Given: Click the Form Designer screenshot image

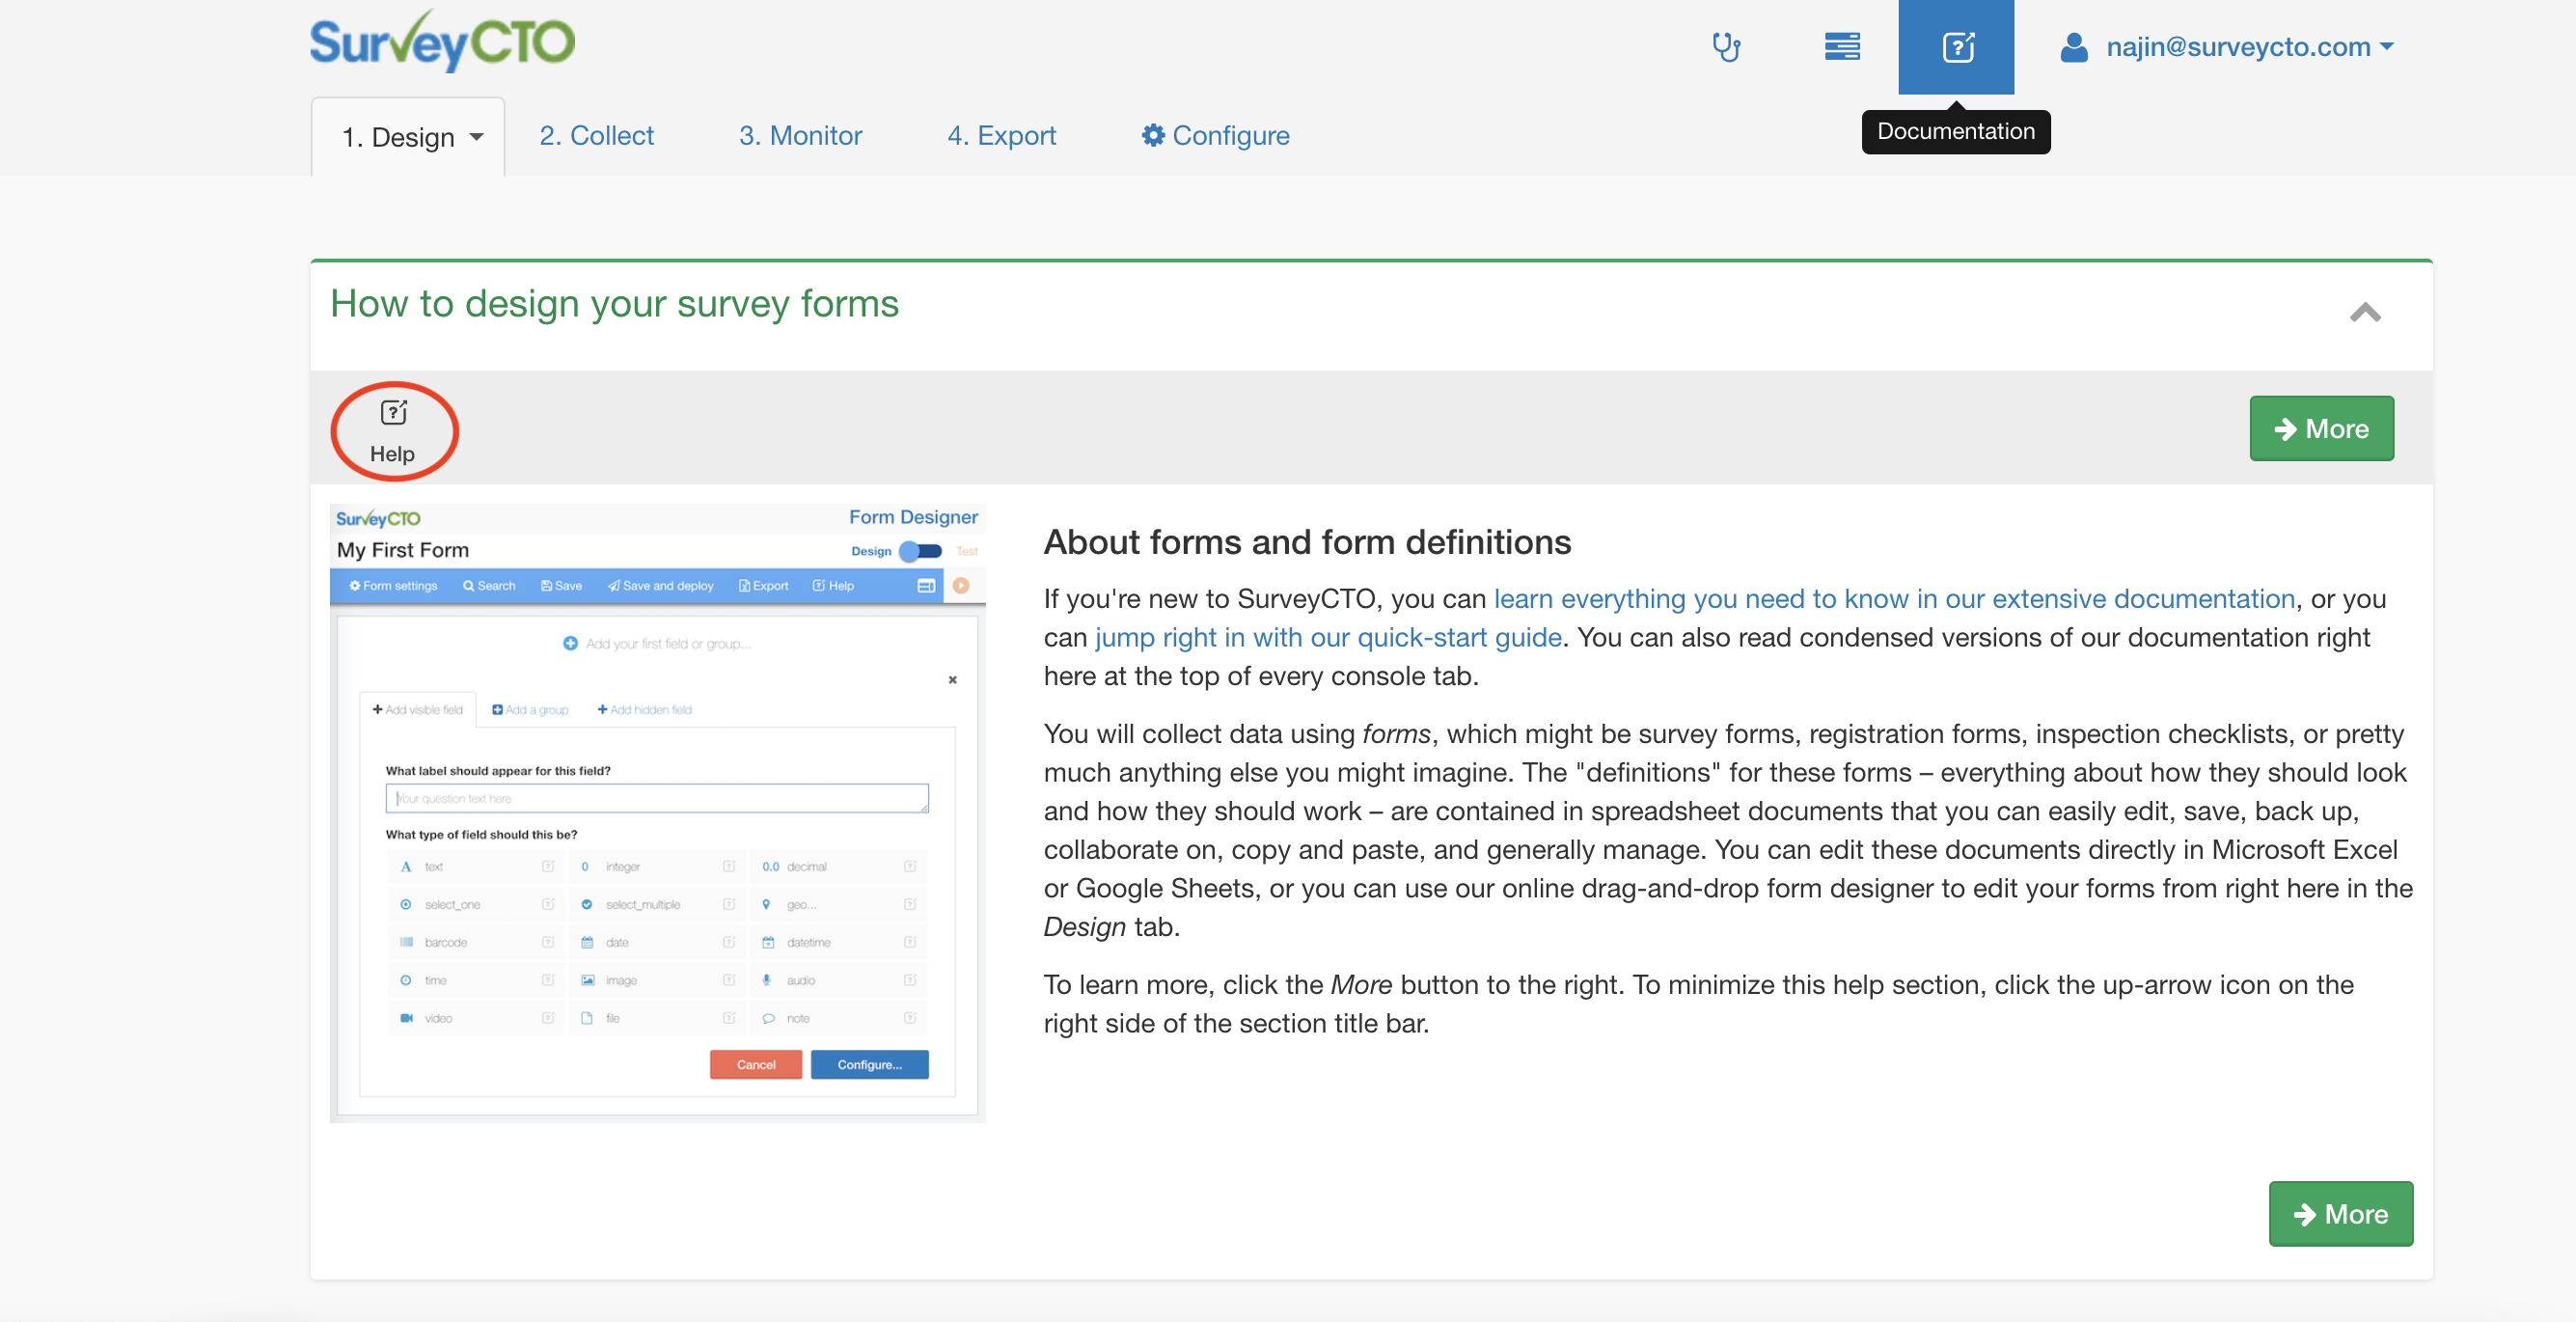Looking at the screenshot, I should coord(657,813).
